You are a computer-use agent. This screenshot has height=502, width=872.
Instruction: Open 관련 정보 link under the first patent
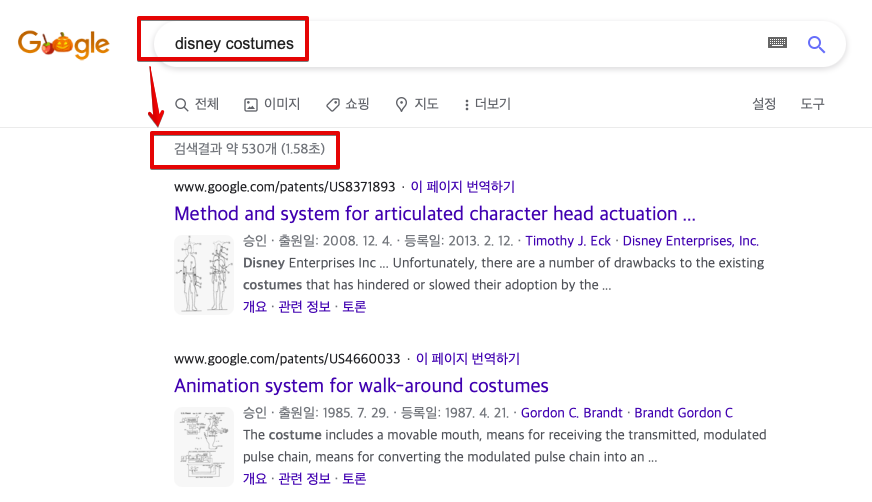pos(304,307)
